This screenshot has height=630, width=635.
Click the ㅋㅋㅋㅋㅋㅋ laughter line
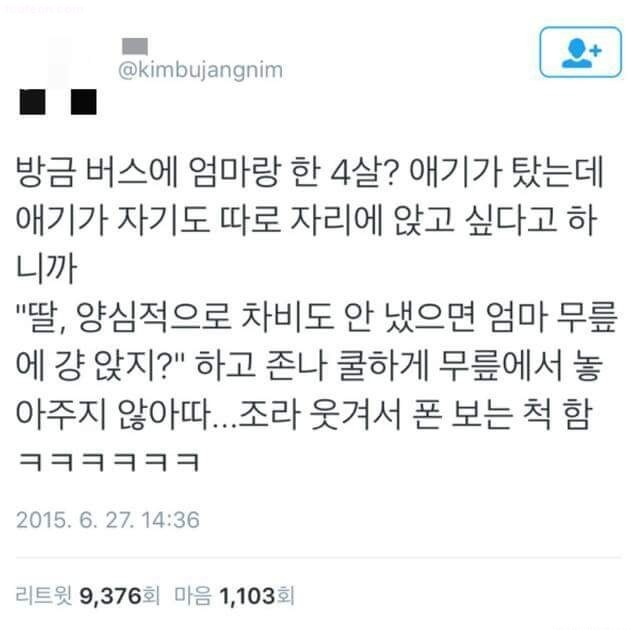pyautogui.click(x=109, y=462)
